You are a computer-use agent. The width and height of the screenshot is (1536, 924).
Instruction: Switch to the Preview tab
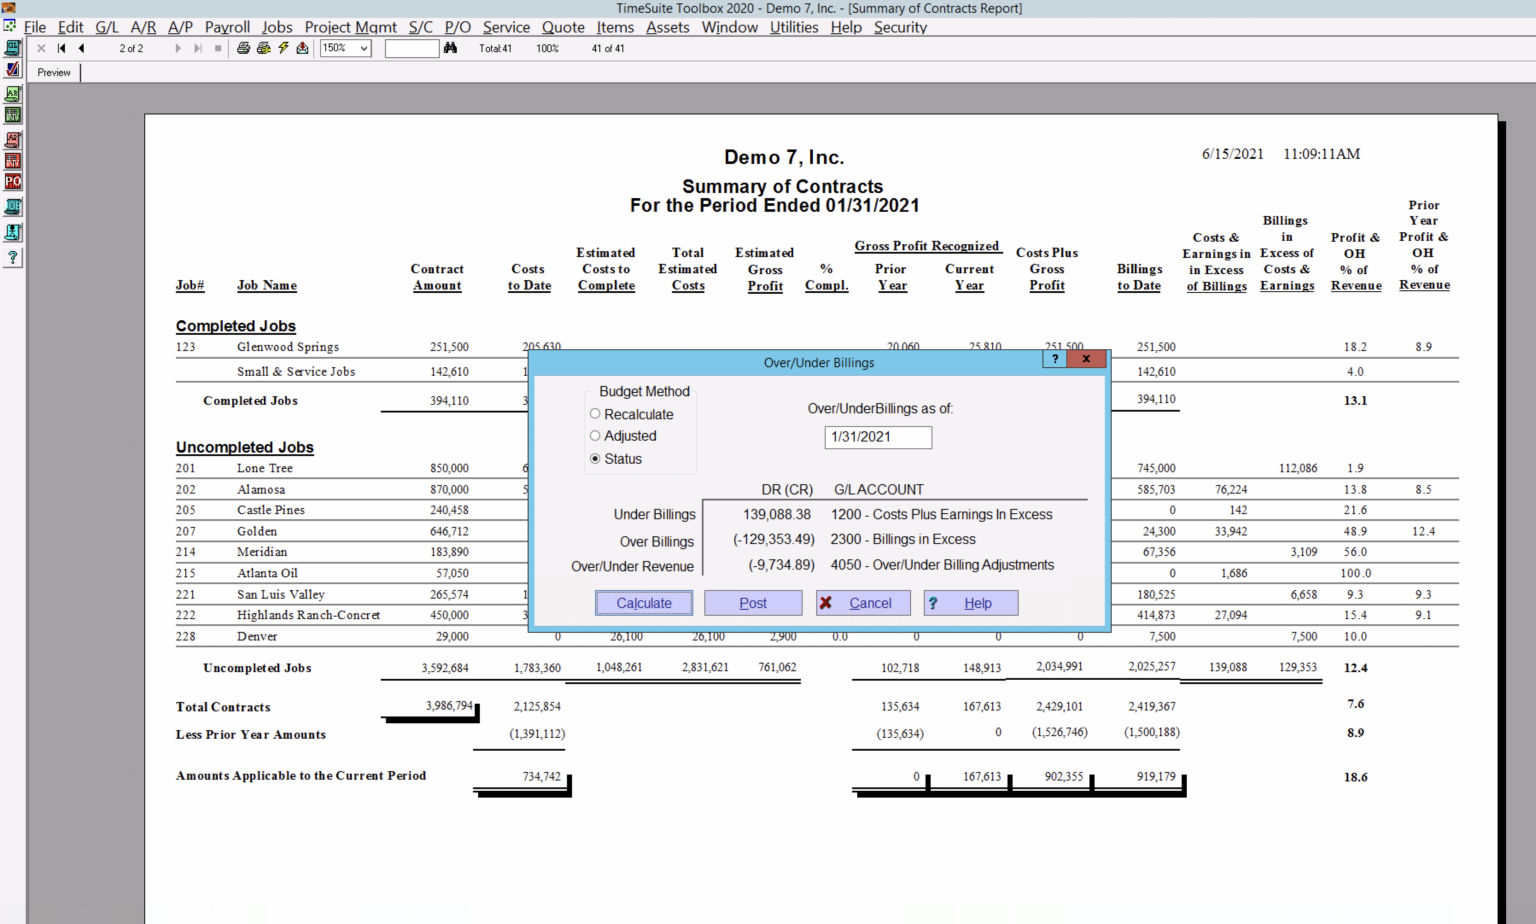(x=53, y=72)
